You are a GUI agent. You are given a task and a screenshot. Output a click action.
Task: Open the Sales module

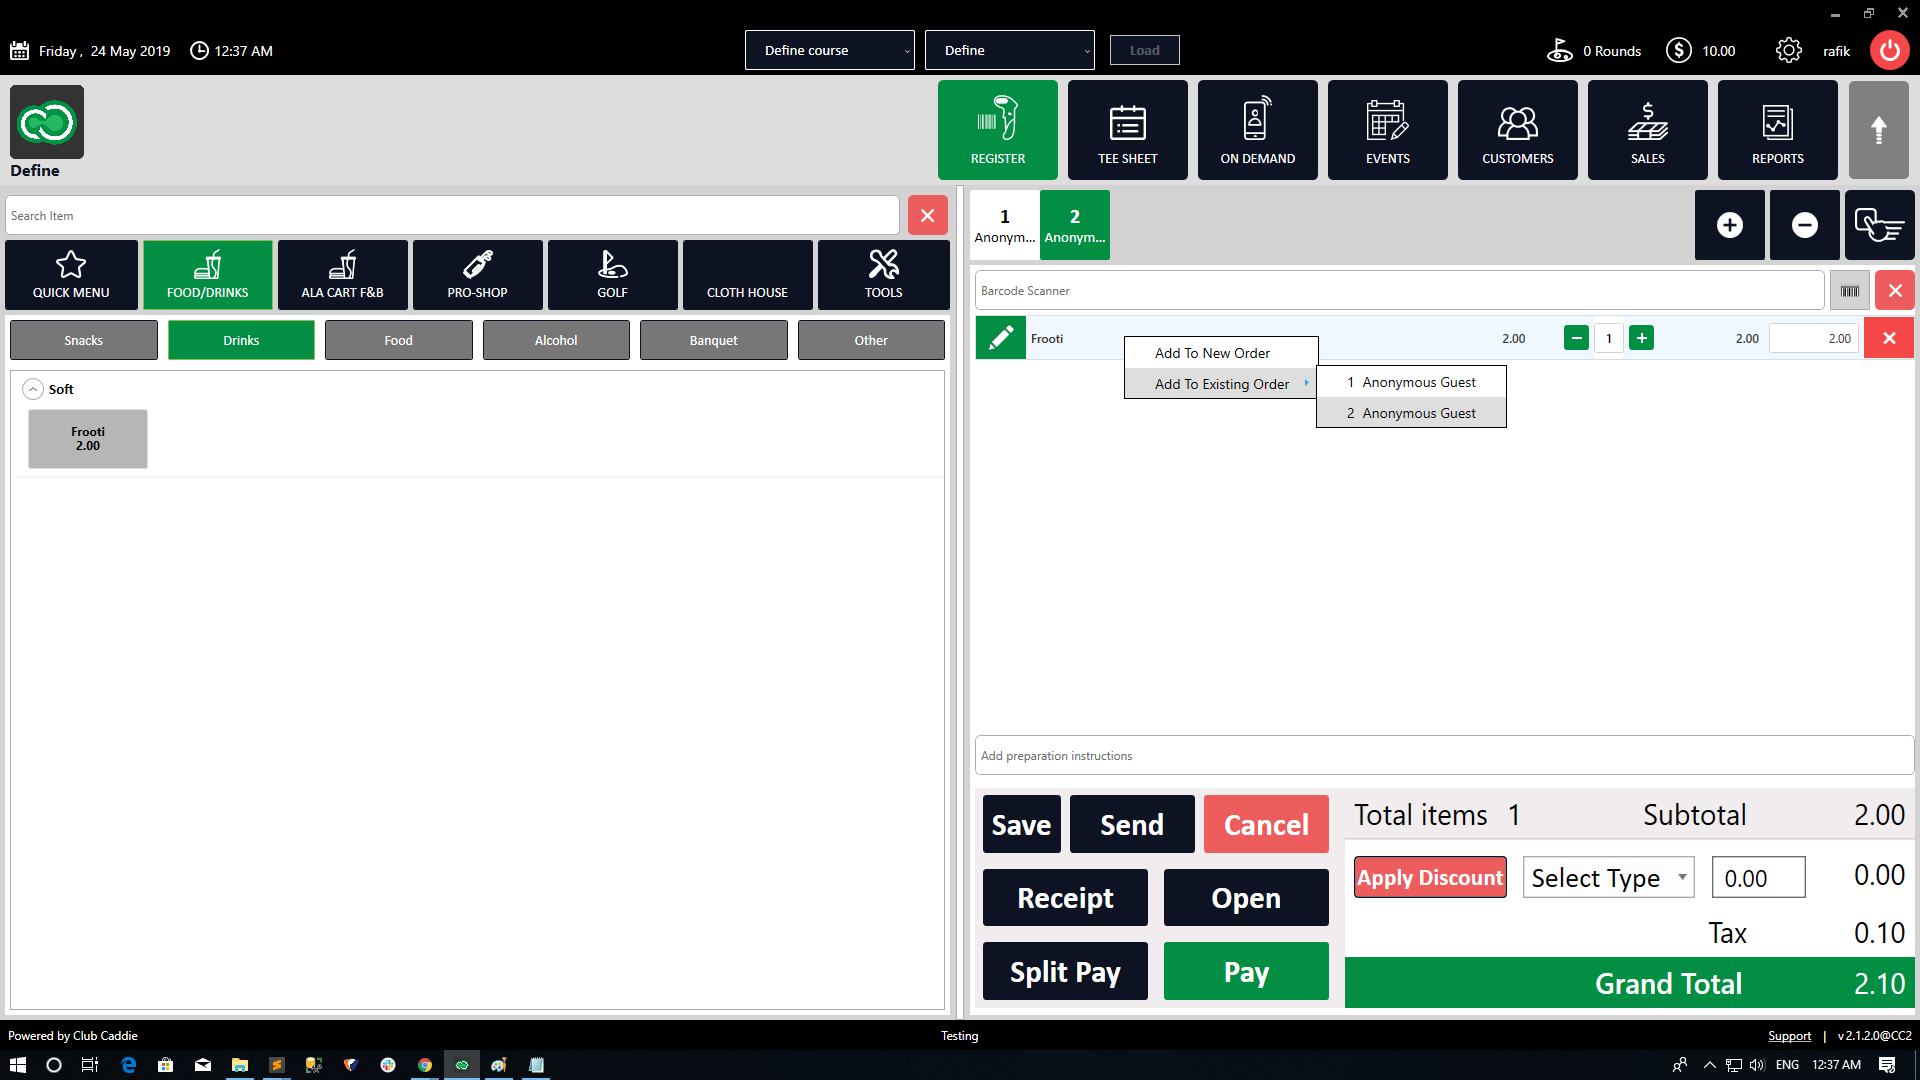coord(1647,130)
